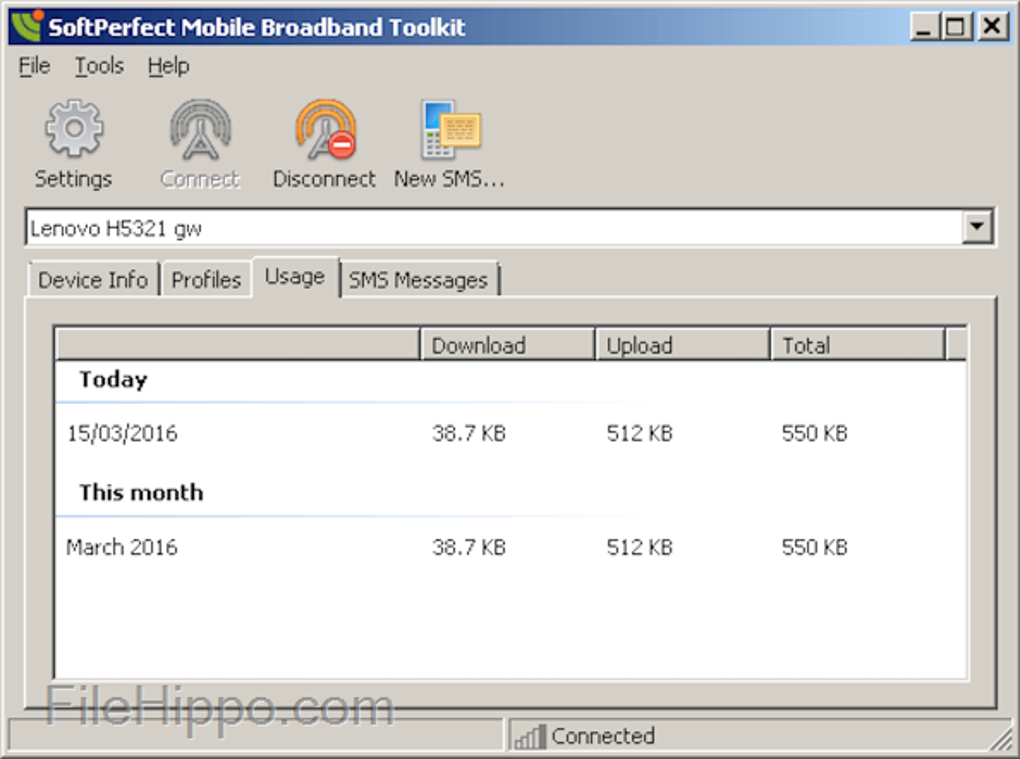The width and height of the screenshot is (1020, 759).
Task: Sort by the Upload column header
Action: (681, 345)
